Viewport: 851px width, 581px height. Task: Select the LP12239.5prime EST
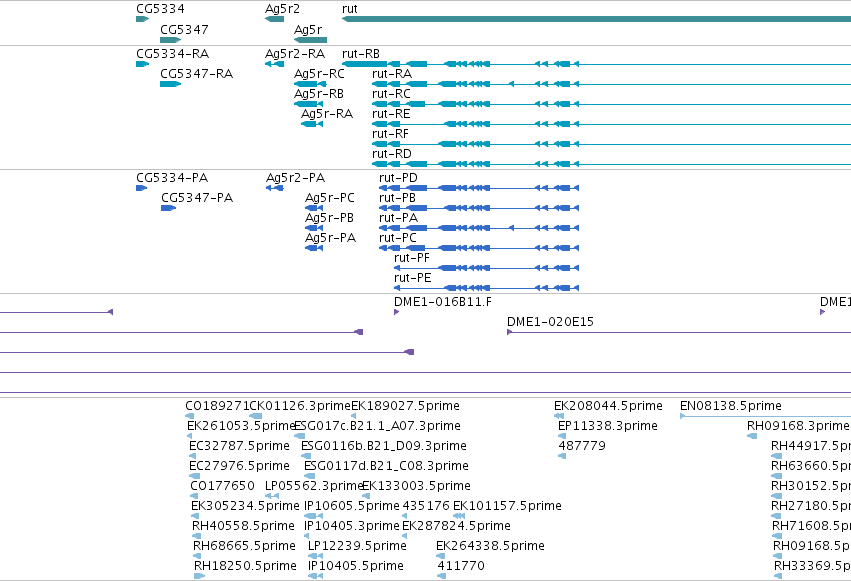(315, 556)
